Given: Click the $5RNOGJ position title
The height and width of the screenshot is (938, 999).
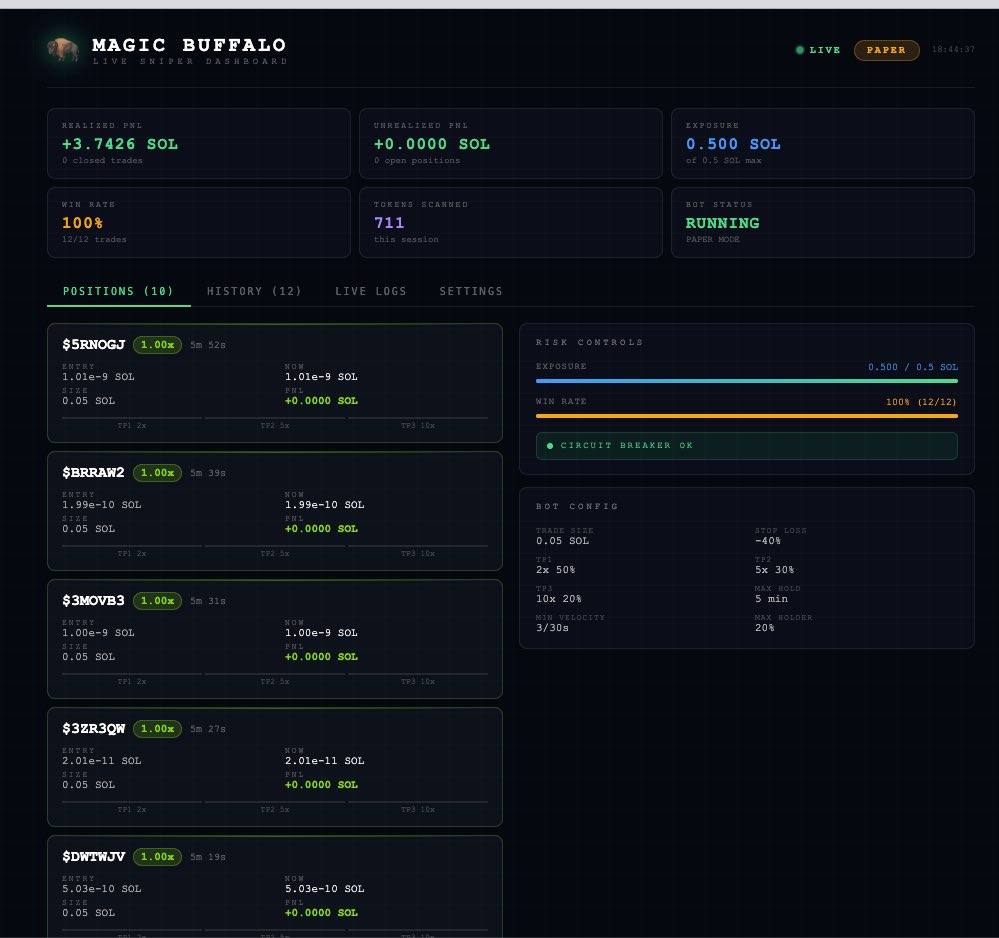Looking at the screenshot, I should (94, 345).
